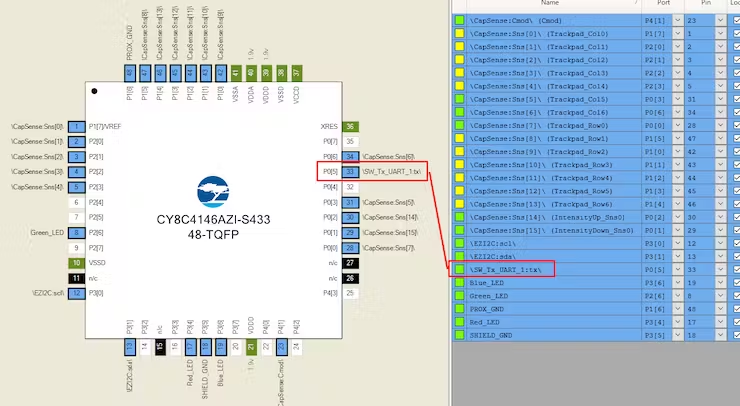The height and width of the screenshot is (406, 740).
Task: Select pin 8 assigned to Green_LED
Action: 76,233
